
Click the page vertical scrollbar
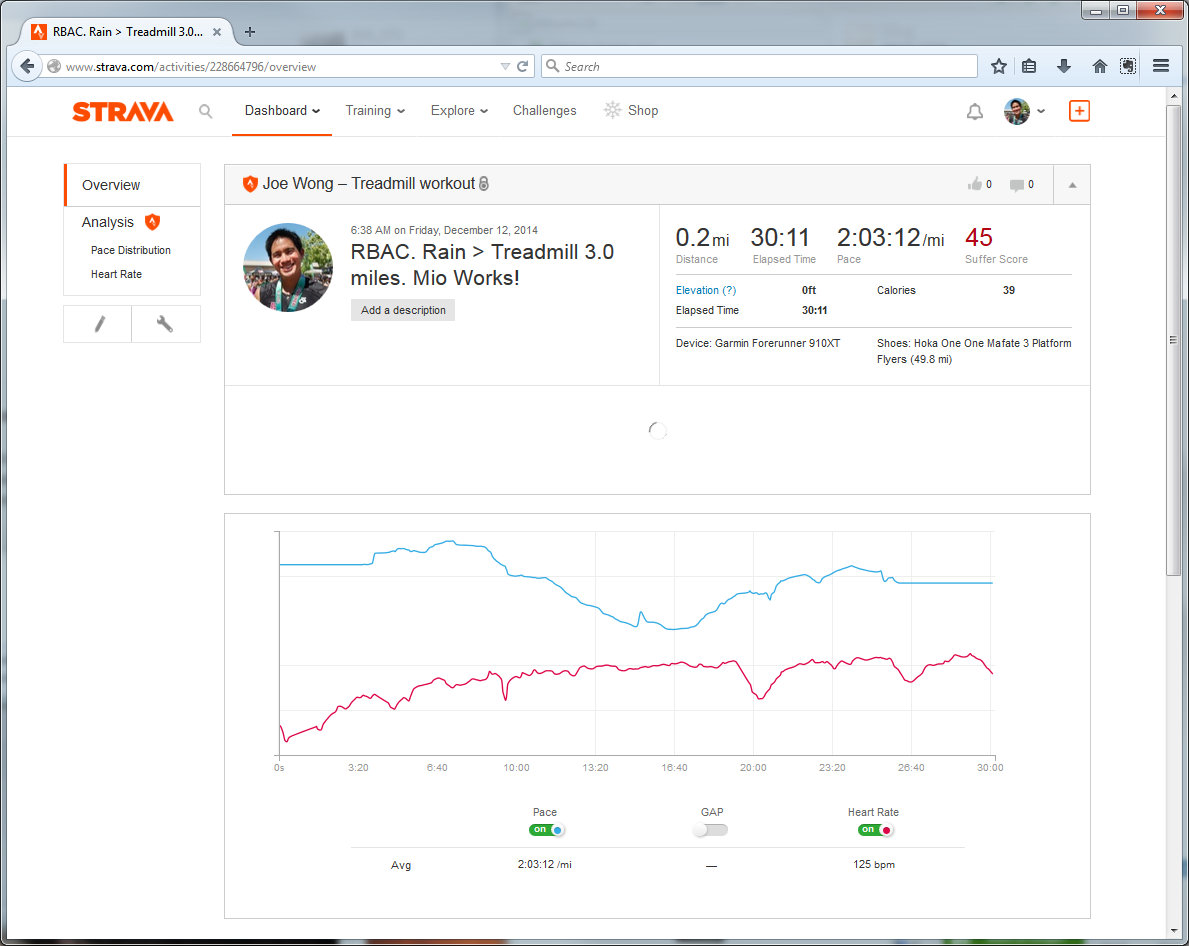(1174, 340)
